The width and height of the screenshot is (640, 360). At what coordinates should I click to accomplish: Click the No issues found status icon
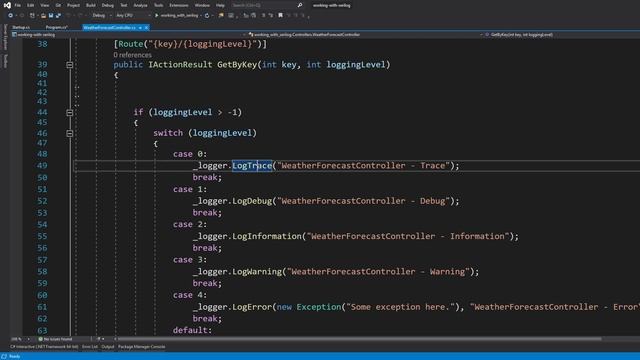click(40, 339)
